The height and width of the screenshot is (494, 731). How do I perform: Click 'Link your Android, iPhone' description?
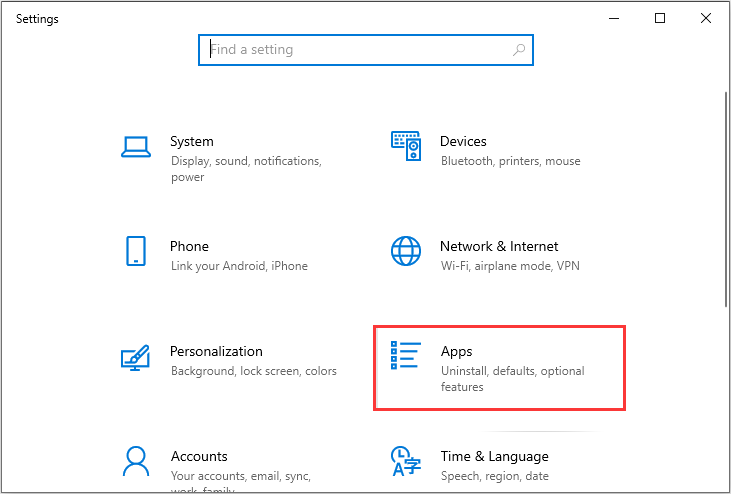(239, 266)
